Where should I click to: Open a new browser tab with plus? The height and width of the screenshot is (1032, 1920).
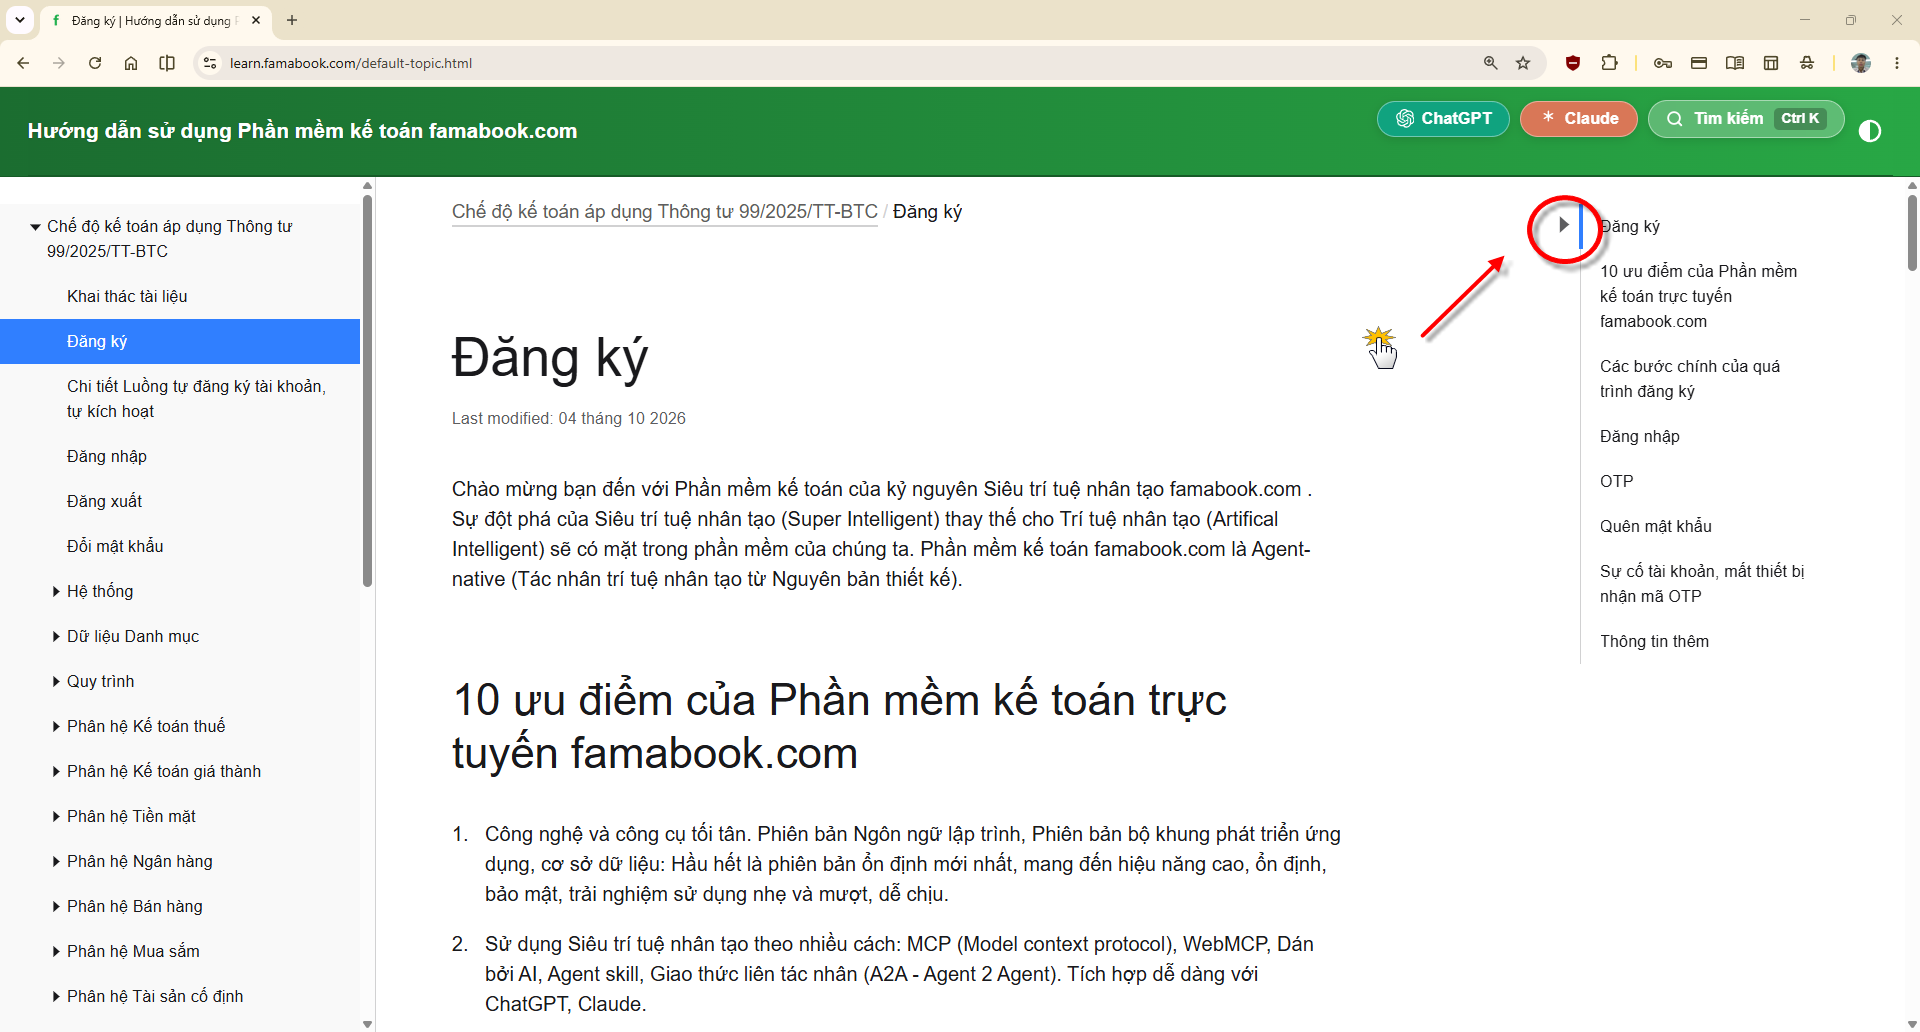click(x=292, y=20)
